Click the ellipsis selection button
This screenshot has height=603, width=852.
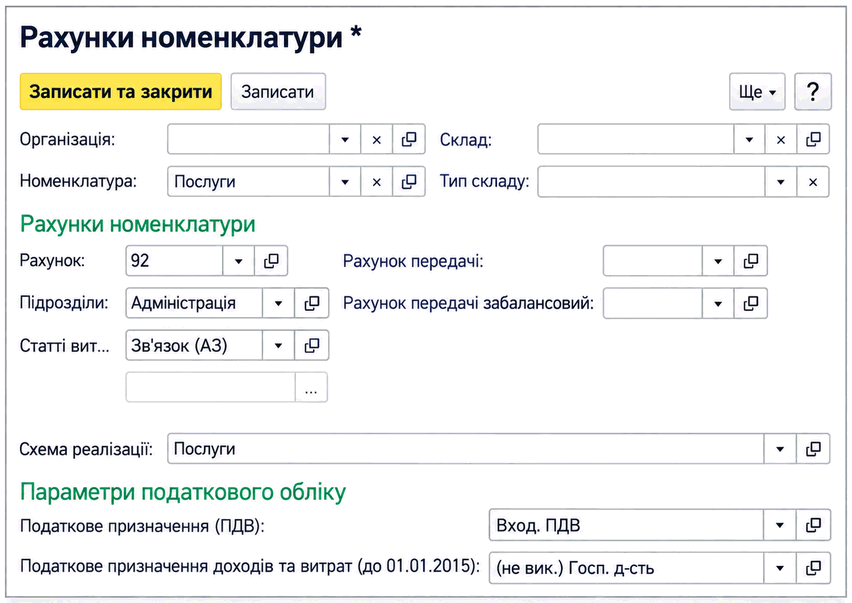[311, 387]
